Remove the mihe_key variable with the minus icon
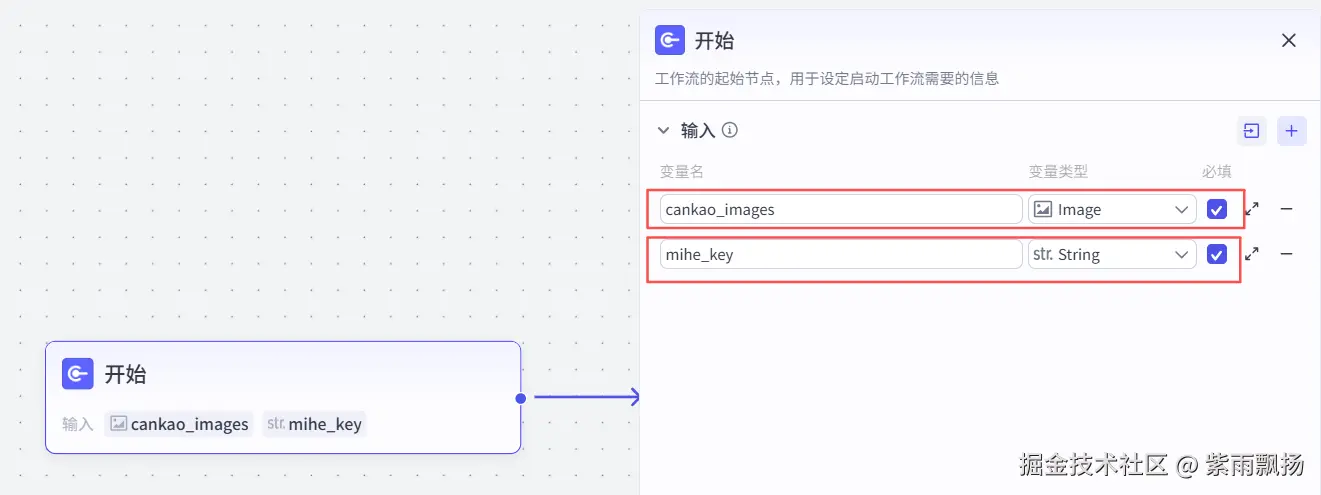Screen dimensions: 1321x495 [x=1287, y=254]
